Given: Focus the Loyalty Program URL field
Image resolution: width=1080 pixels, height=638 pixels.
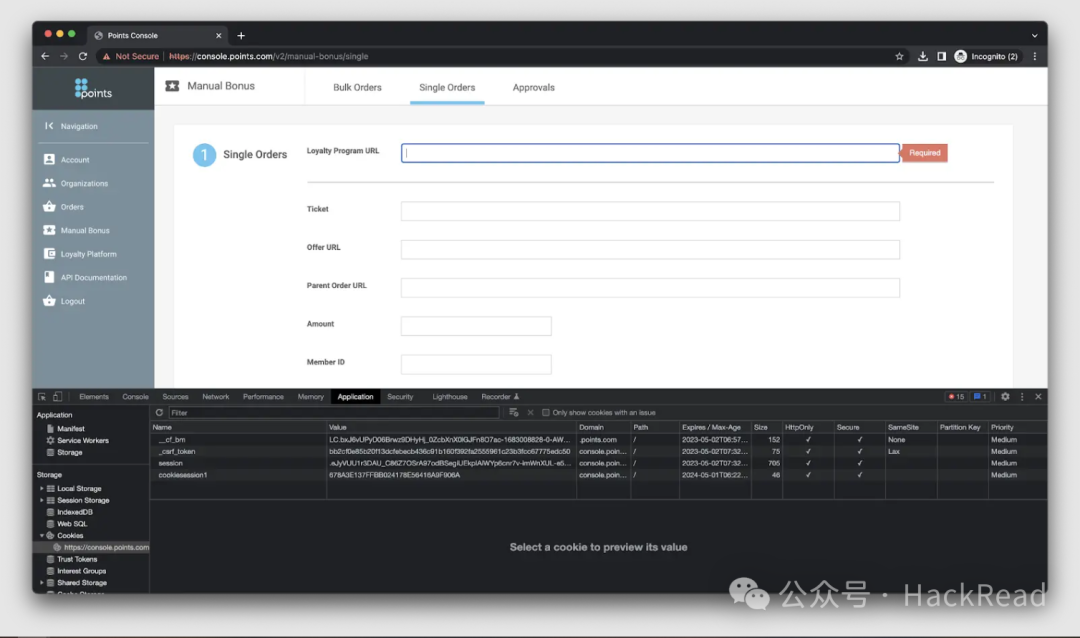Looking at the screenshot, I should (x=650, y=153).
